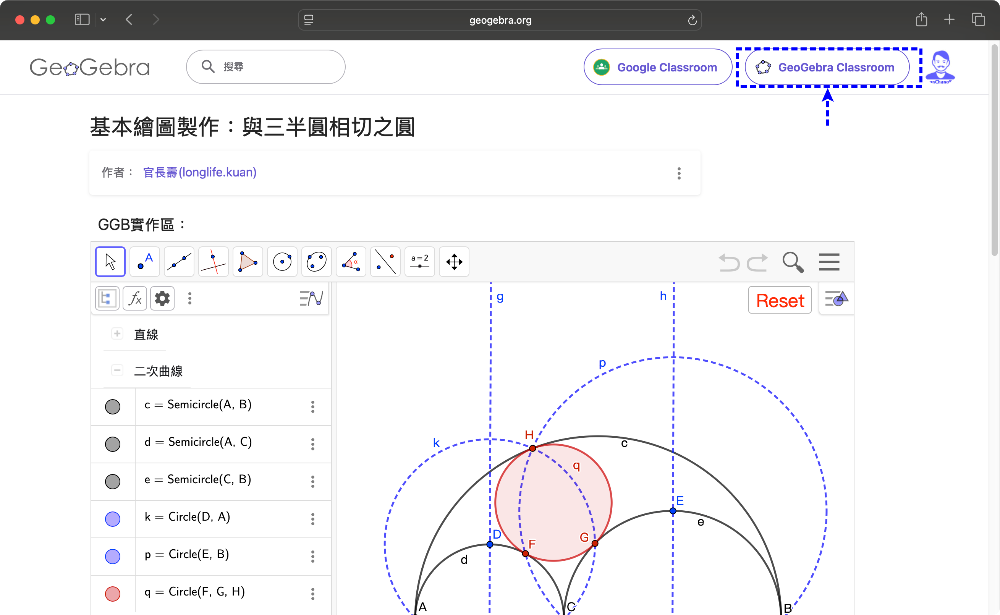Click the GeoGebra redo arrow

tap(758, 262)
